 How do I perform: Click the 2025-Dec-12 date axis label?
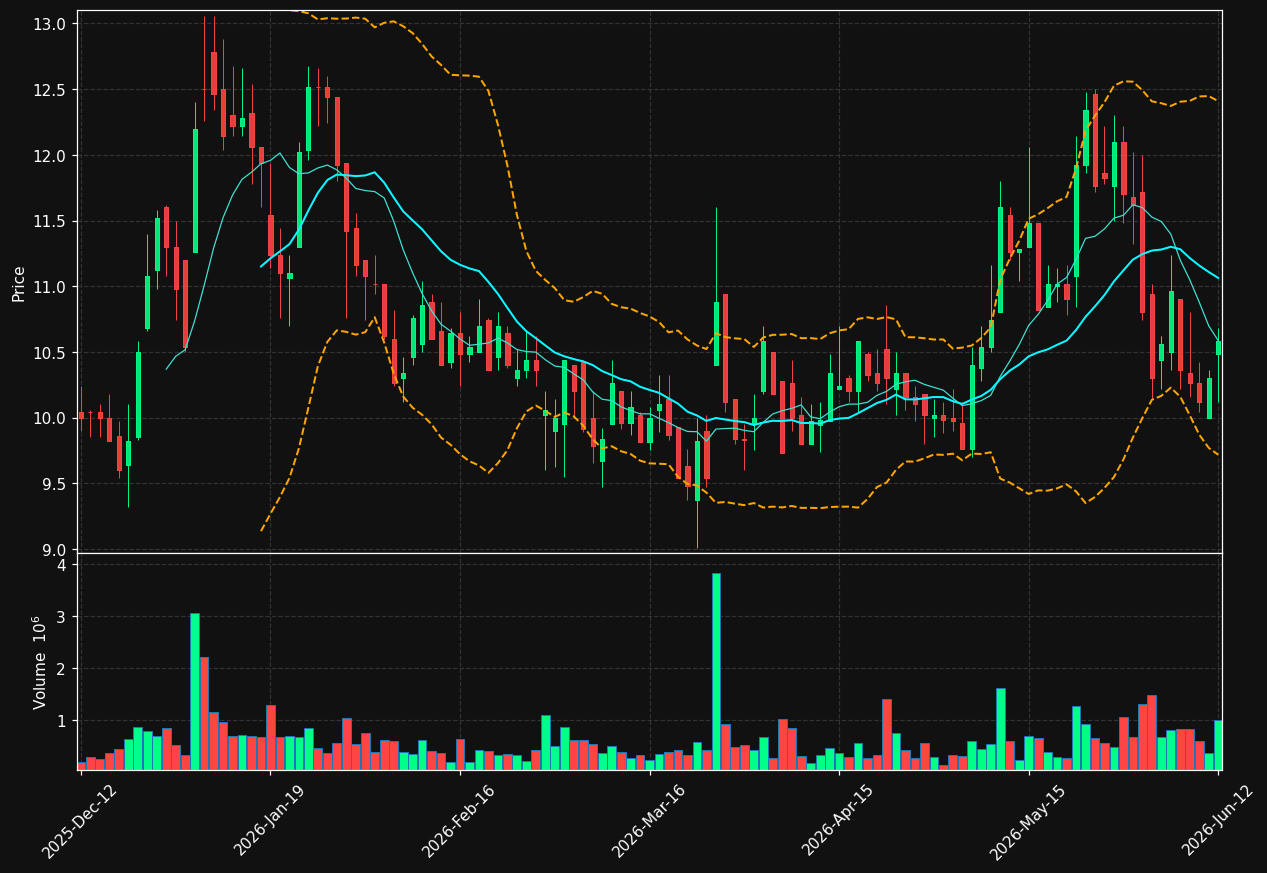click(x=80, y=821)
